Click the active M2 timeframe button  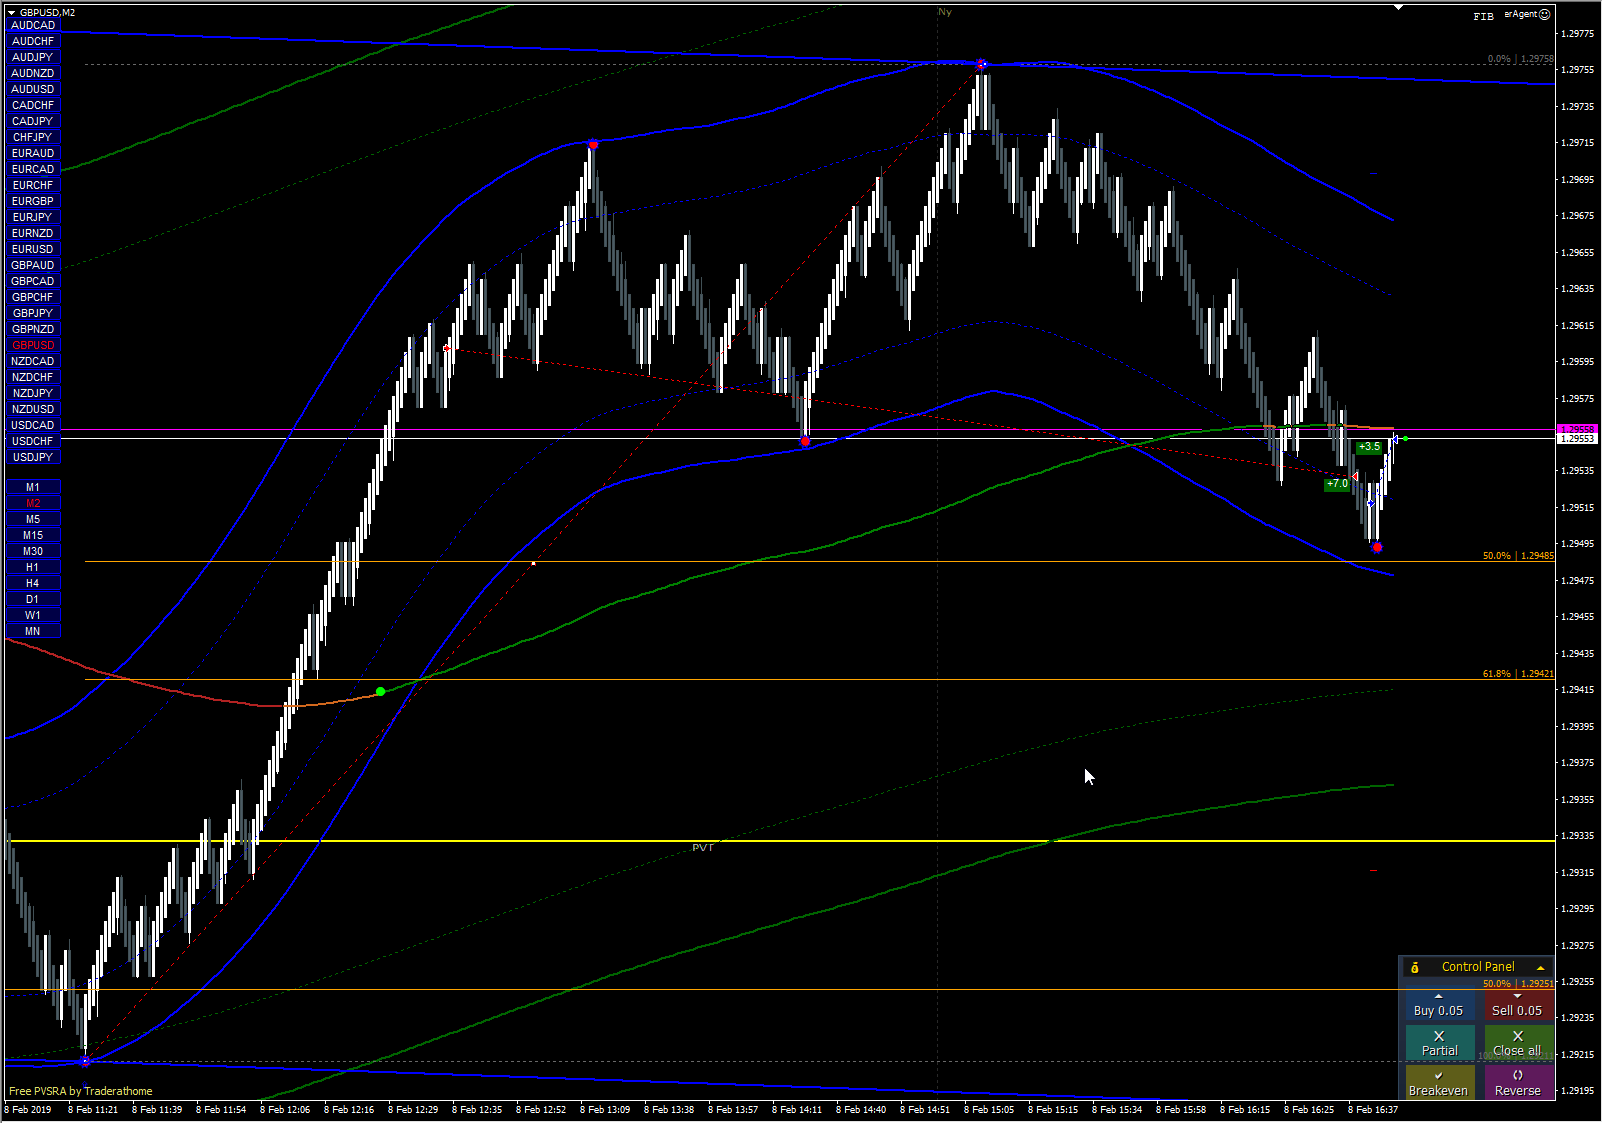click(33, 503)
